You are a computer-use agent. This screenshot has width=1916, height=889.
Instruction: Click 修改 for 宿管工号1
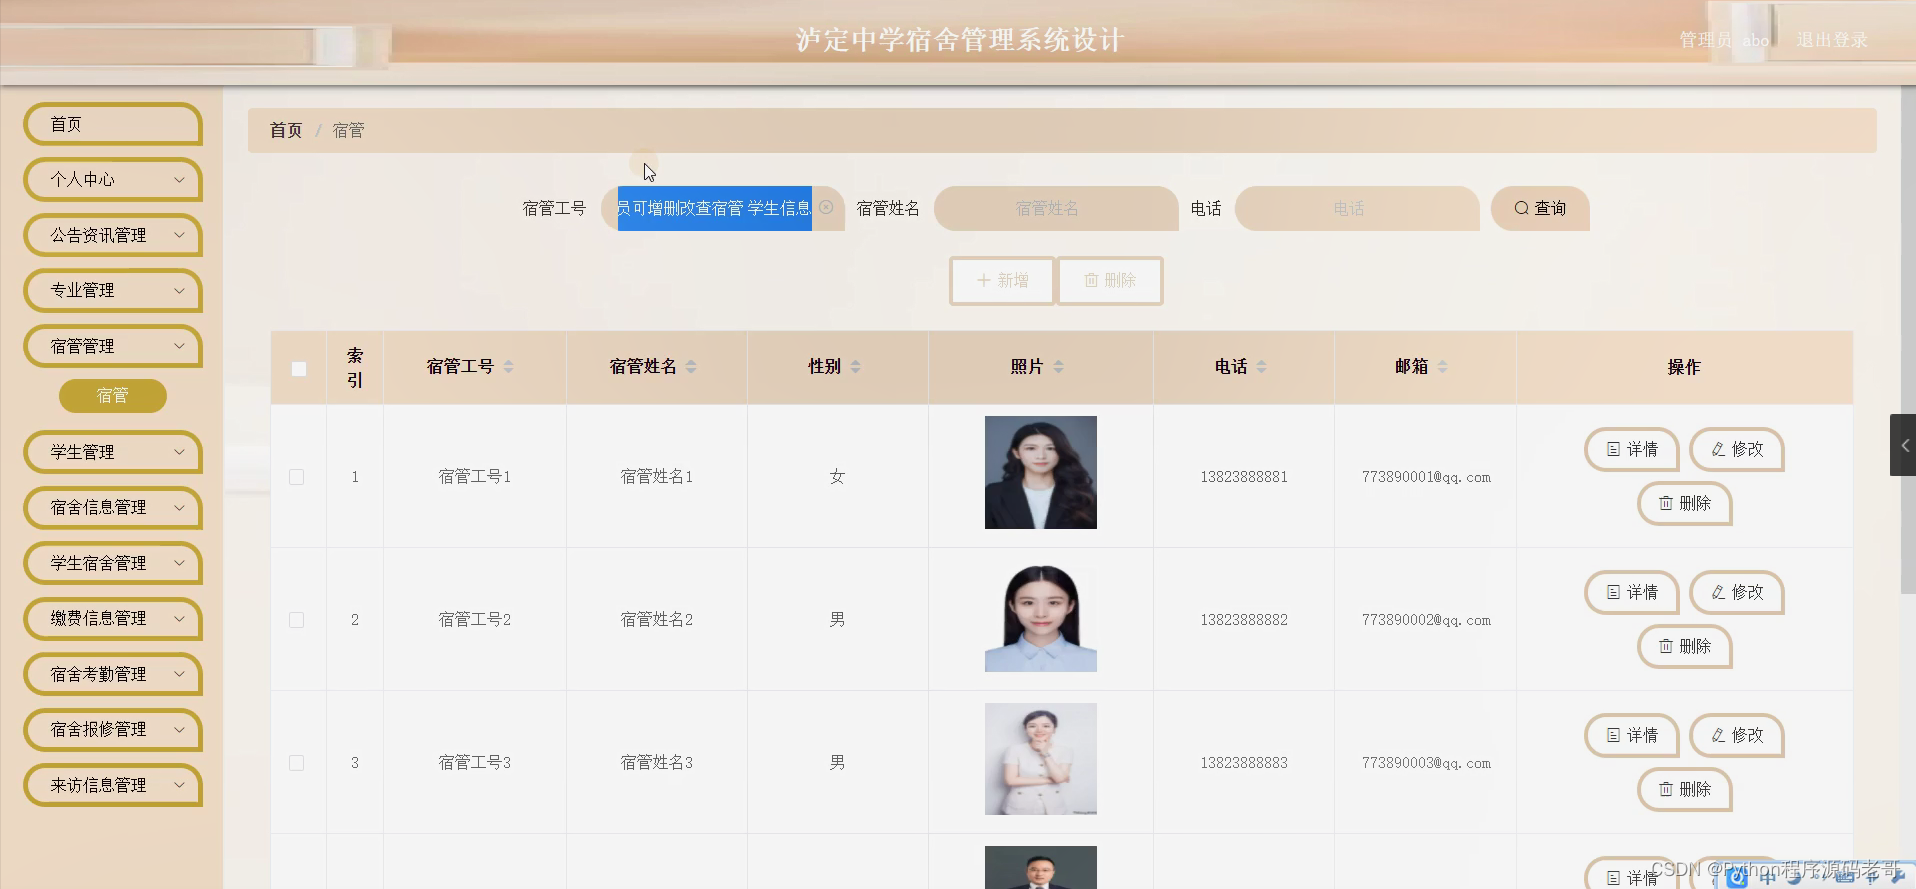[1737, 450]
